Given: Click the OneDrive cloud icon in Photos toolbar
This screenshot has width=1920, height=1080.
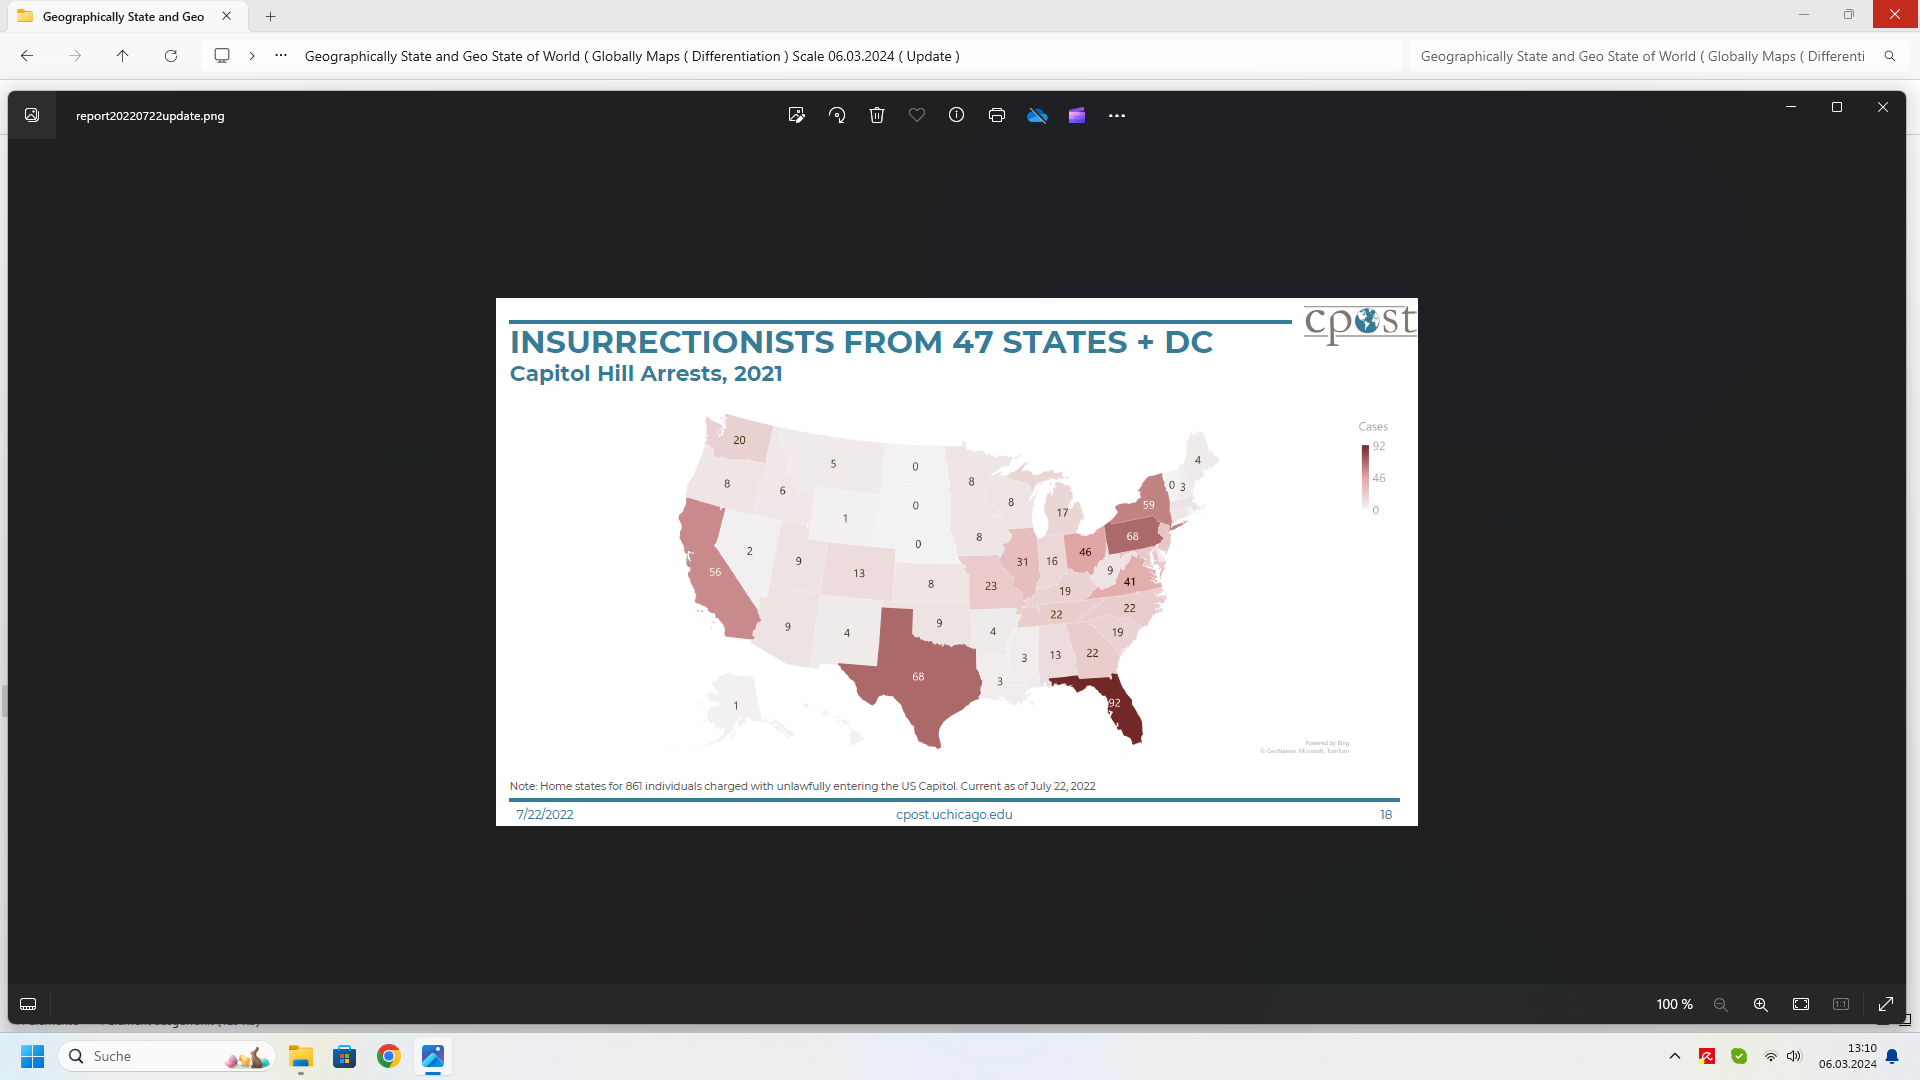Looking at the screenshot, I should tap(1037, 115).
